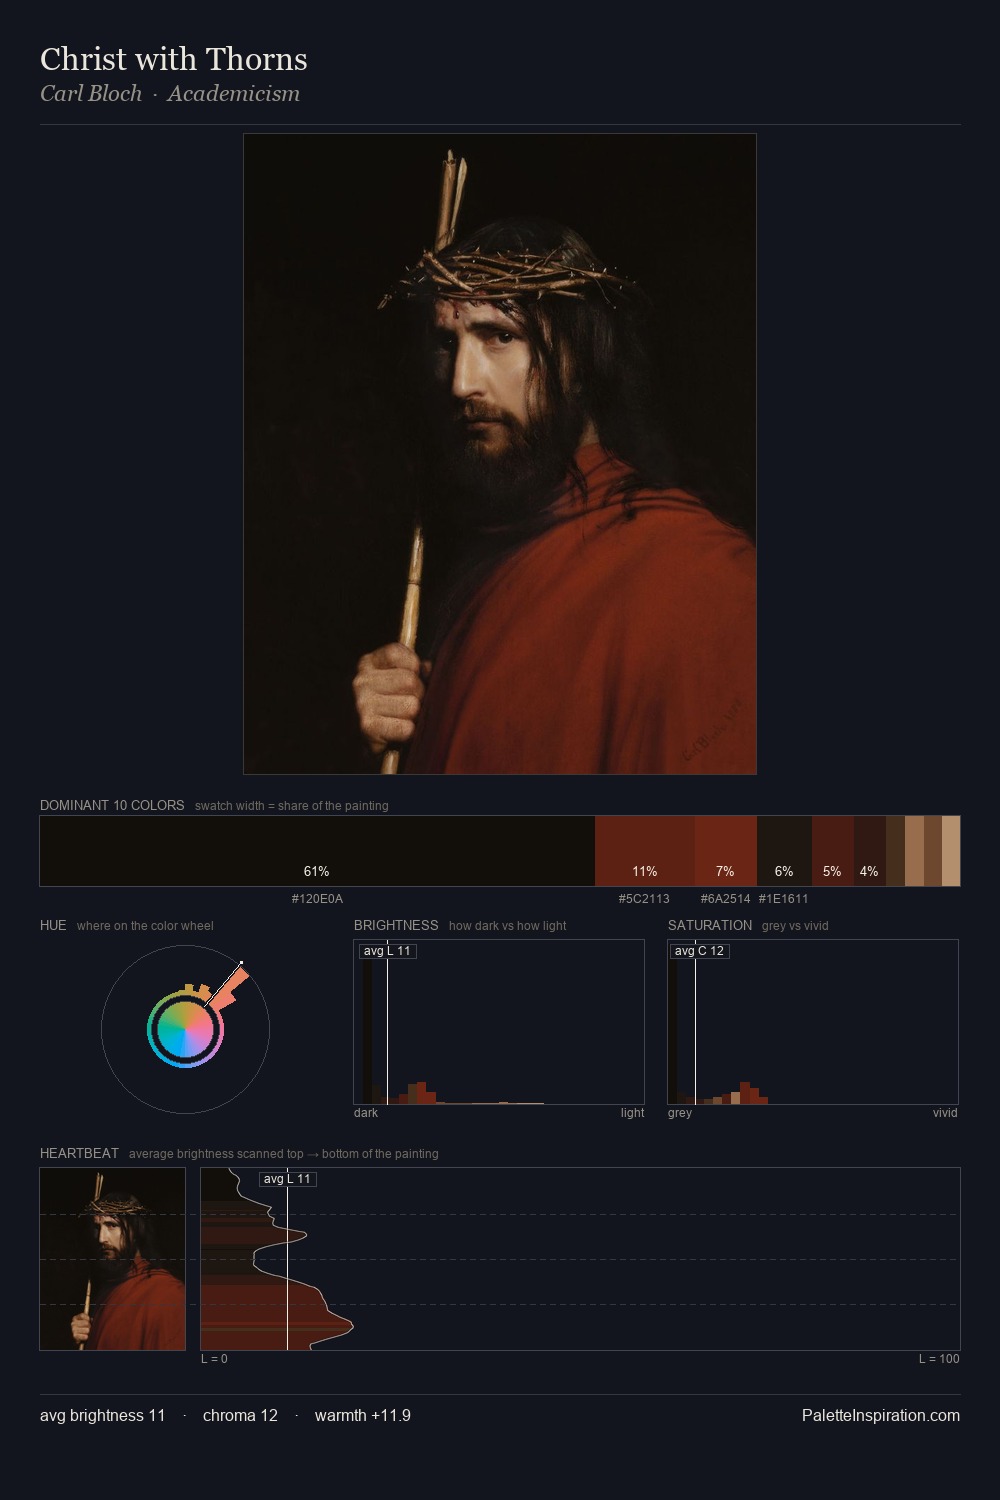Click the artist name Carl Bloch

91,94
